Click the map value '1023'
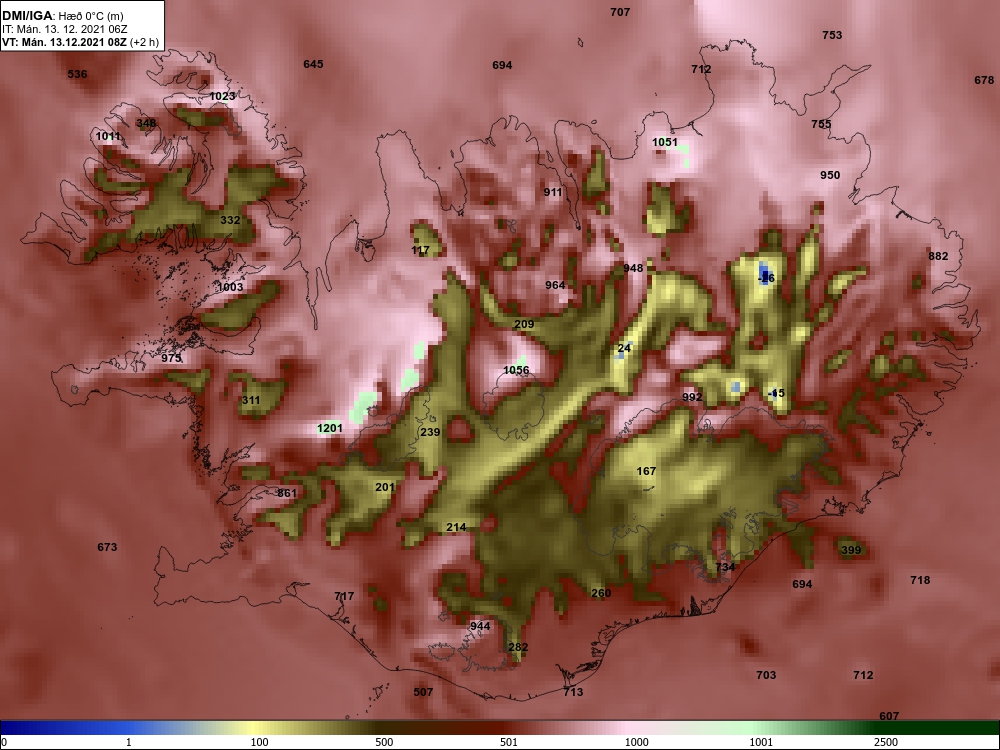This screenshot has height=750, width=1000. click(x=223, y=96)
